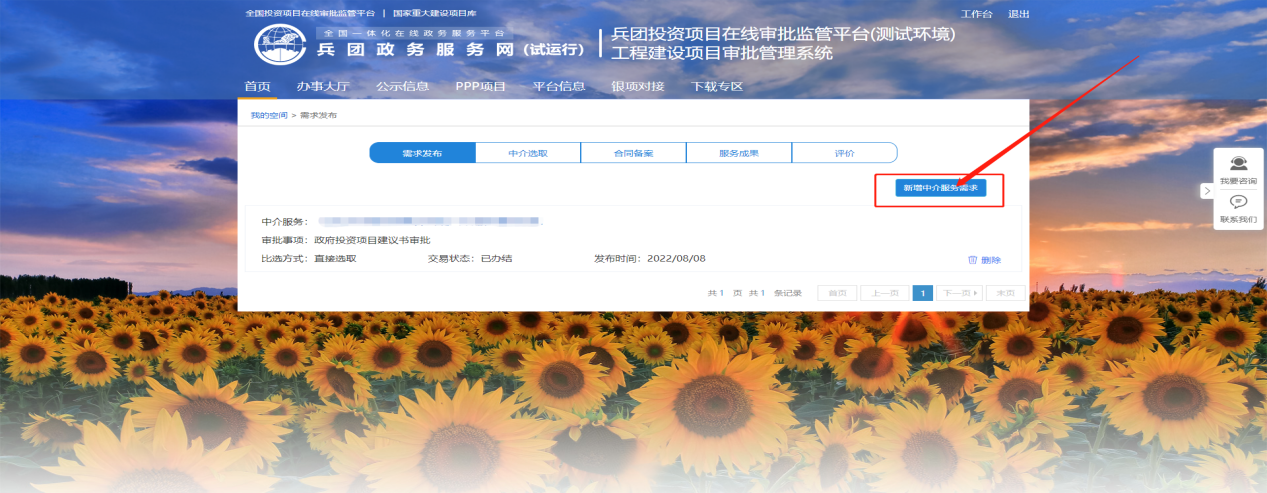Click 新增中介服务需求 button

[939, 187]
